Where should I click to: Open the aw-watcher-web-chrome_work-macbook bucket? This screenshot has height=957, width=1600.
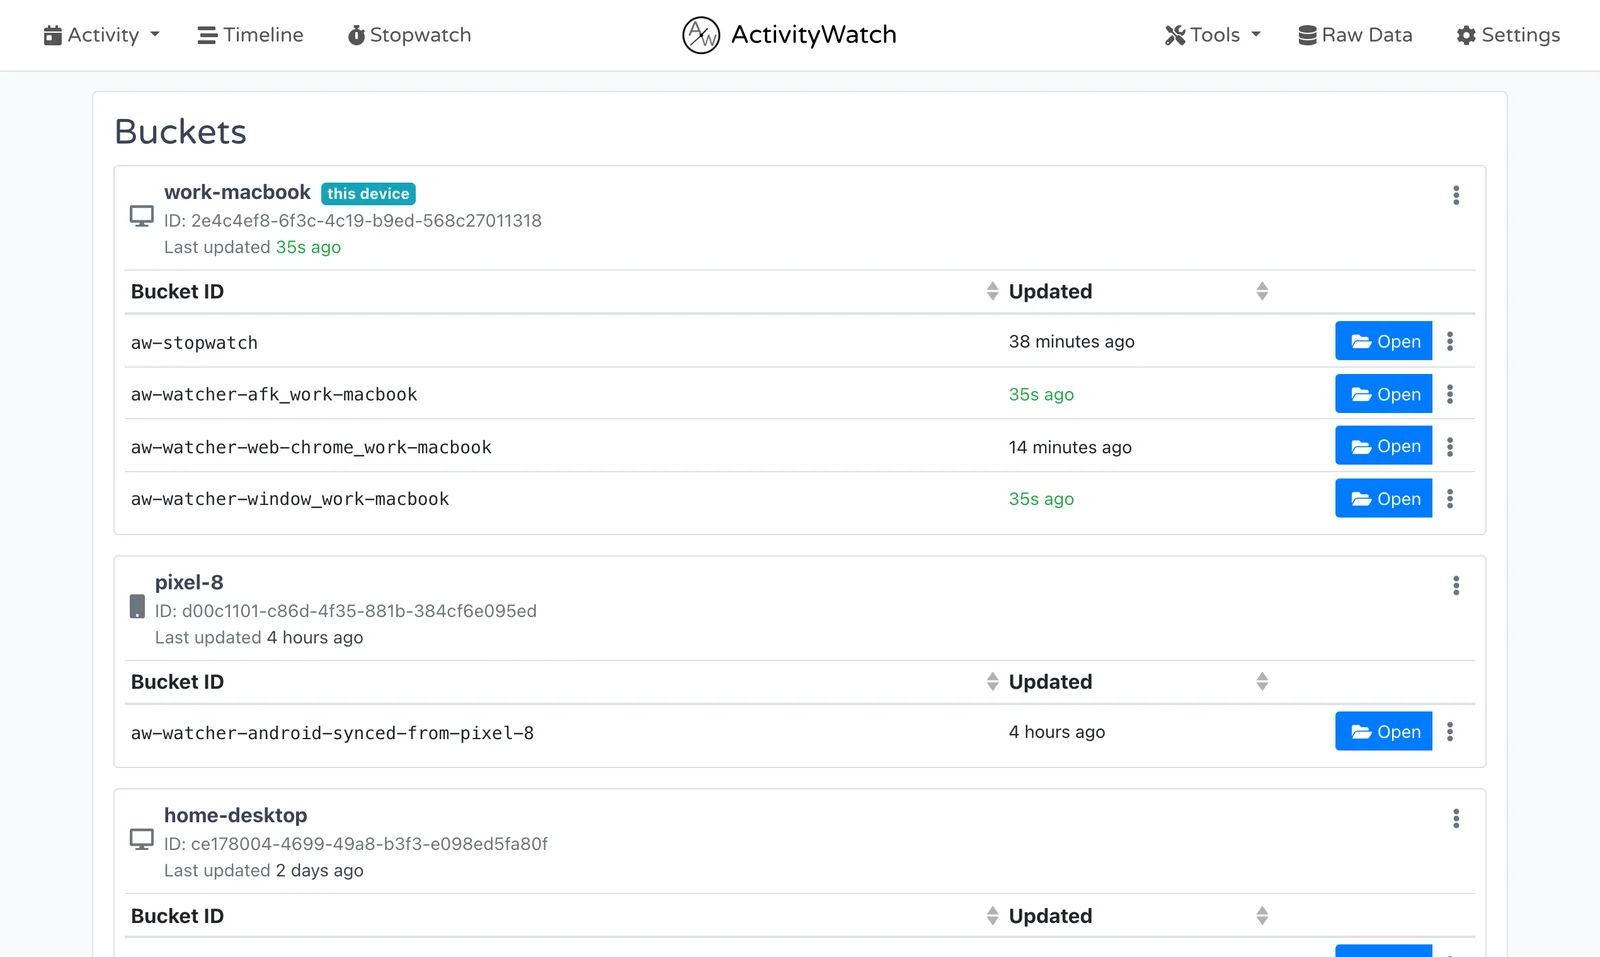[1383, 446]
